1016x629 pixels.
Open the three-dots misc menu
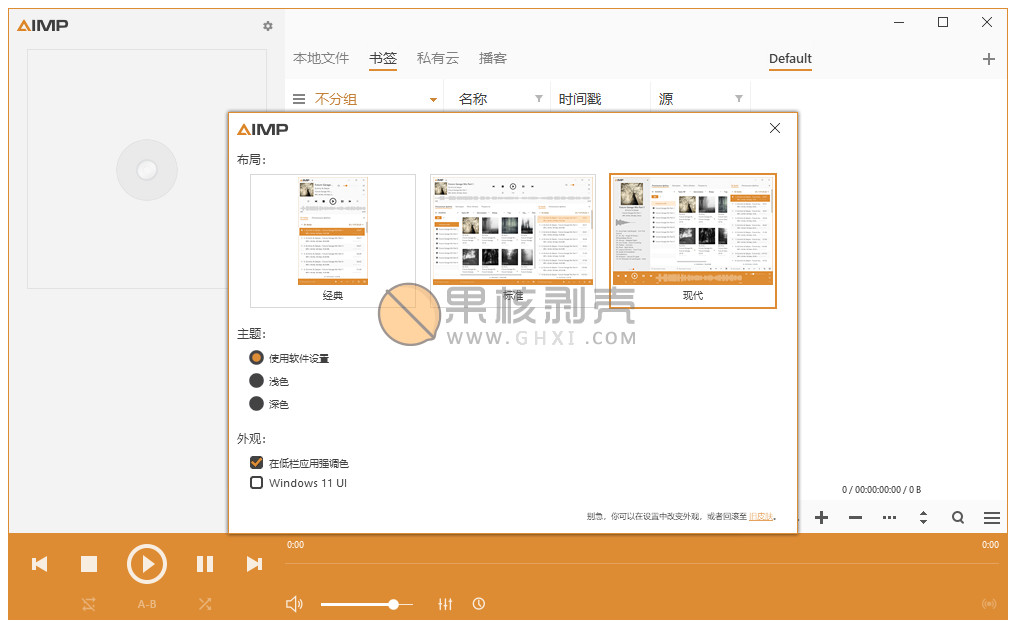coord(889,518)
